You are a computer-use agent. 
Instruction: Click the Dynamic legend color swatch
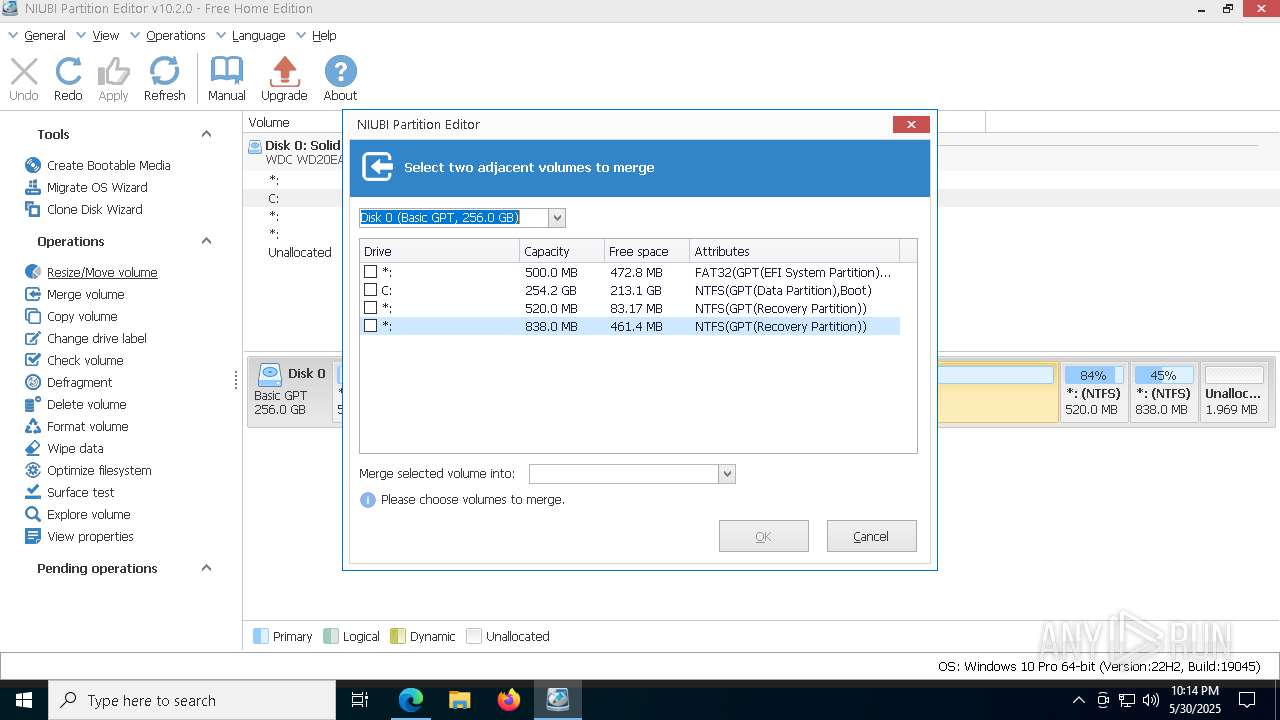pos(397,636)
